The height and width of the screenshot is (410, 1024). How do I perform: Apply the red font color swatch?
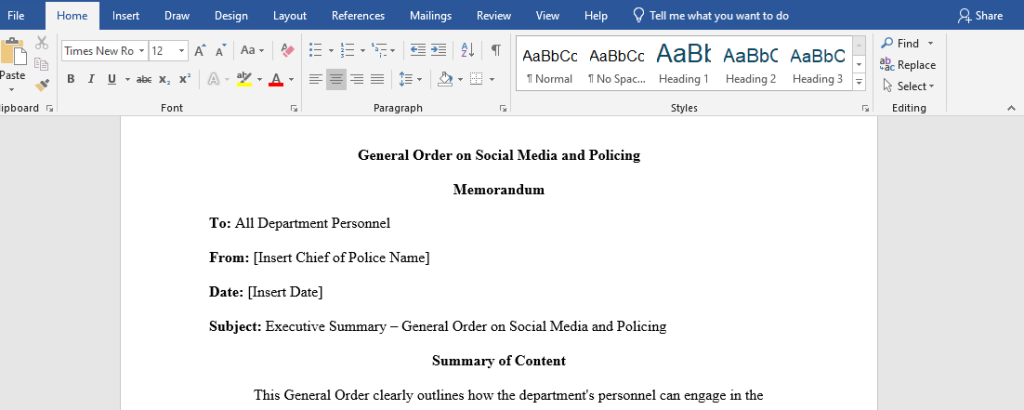tap(276, 79)
